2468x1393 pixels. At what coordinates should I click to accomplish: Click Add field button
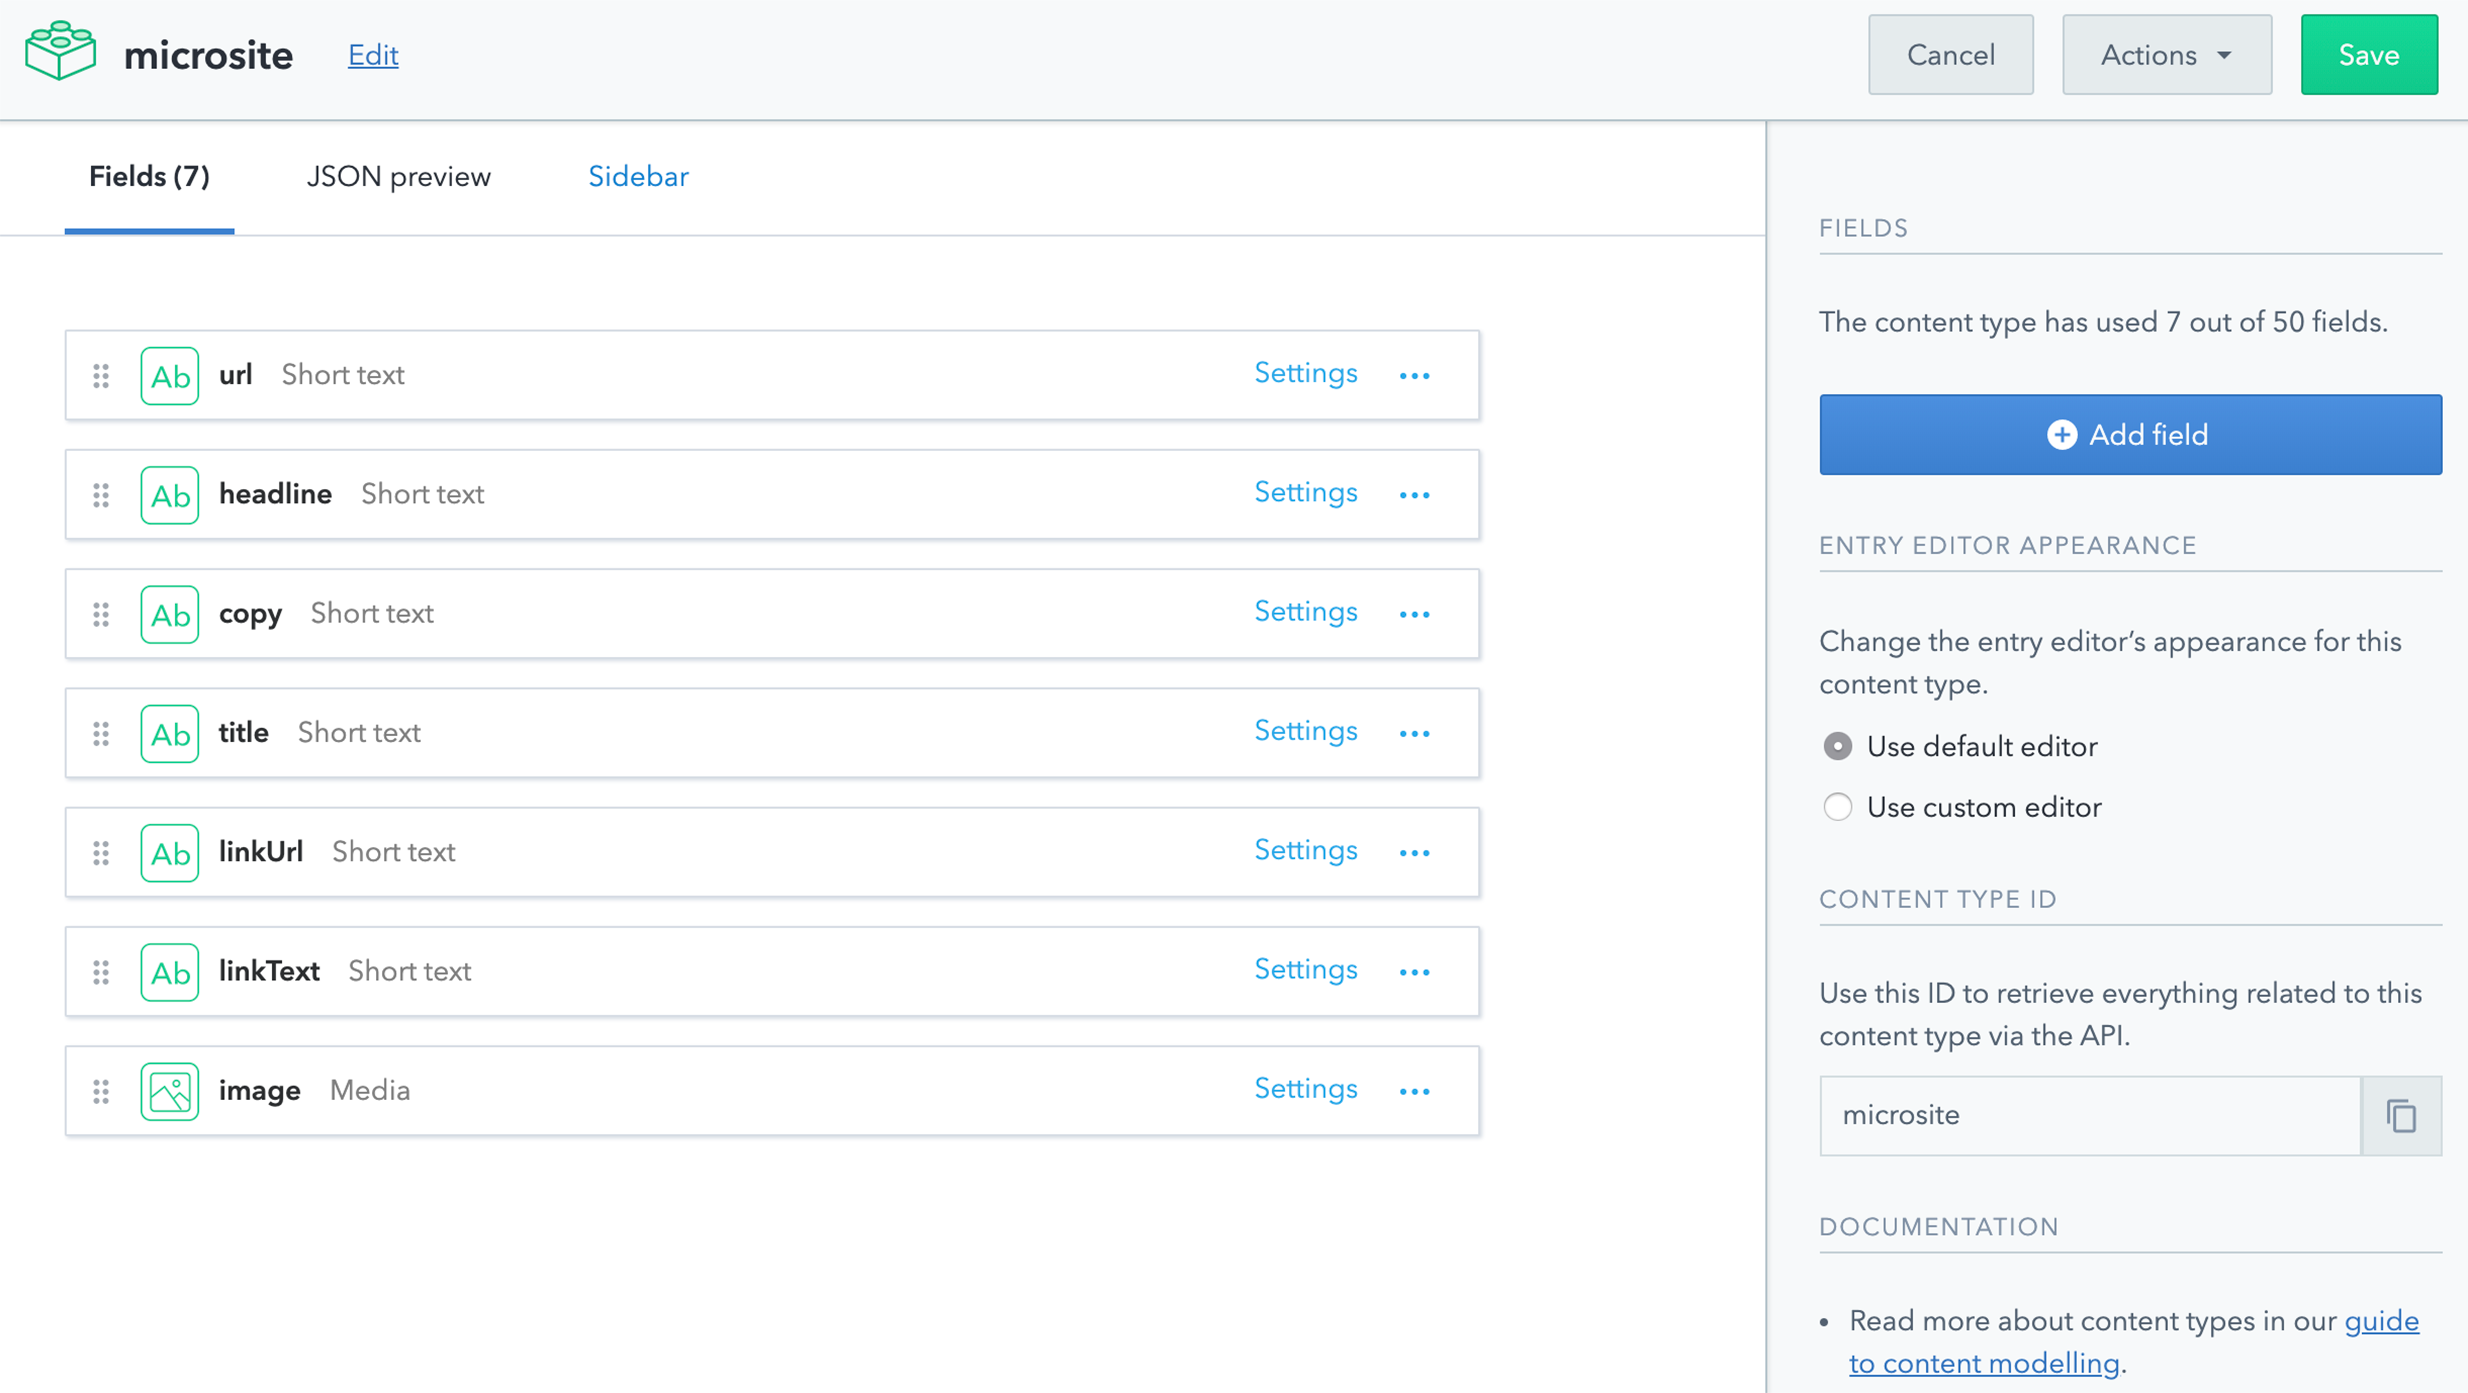(2129, 435)
